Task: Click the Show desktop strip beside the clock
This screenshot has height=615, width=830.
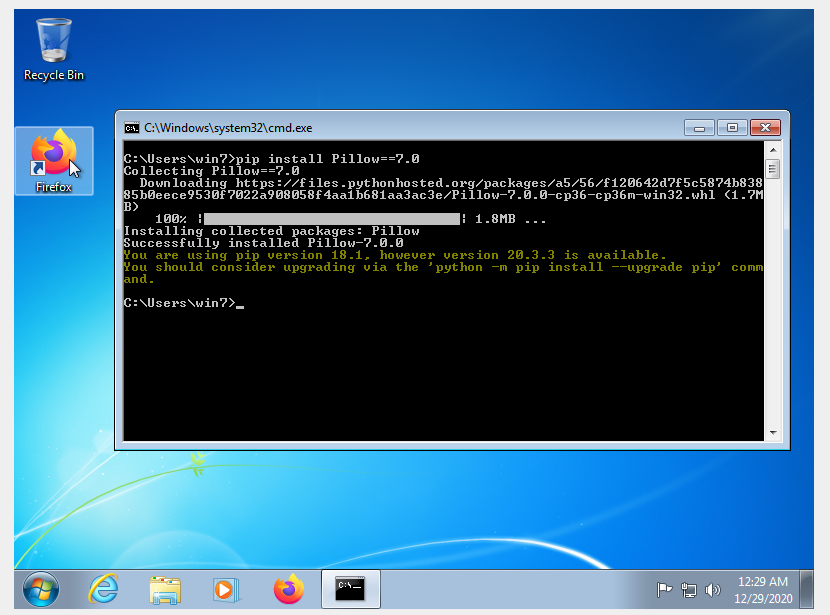Action: [x=807, y=589]
